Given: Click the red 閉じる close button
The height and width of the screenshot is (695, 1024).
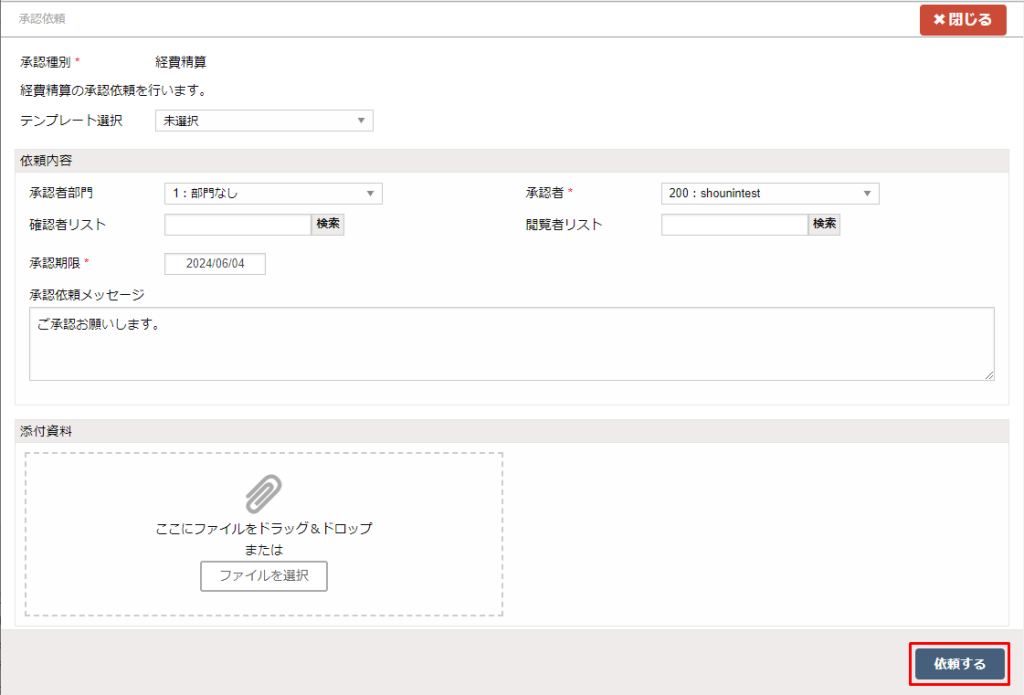Looking at the screenshot, I should click(x=963, y=20).
